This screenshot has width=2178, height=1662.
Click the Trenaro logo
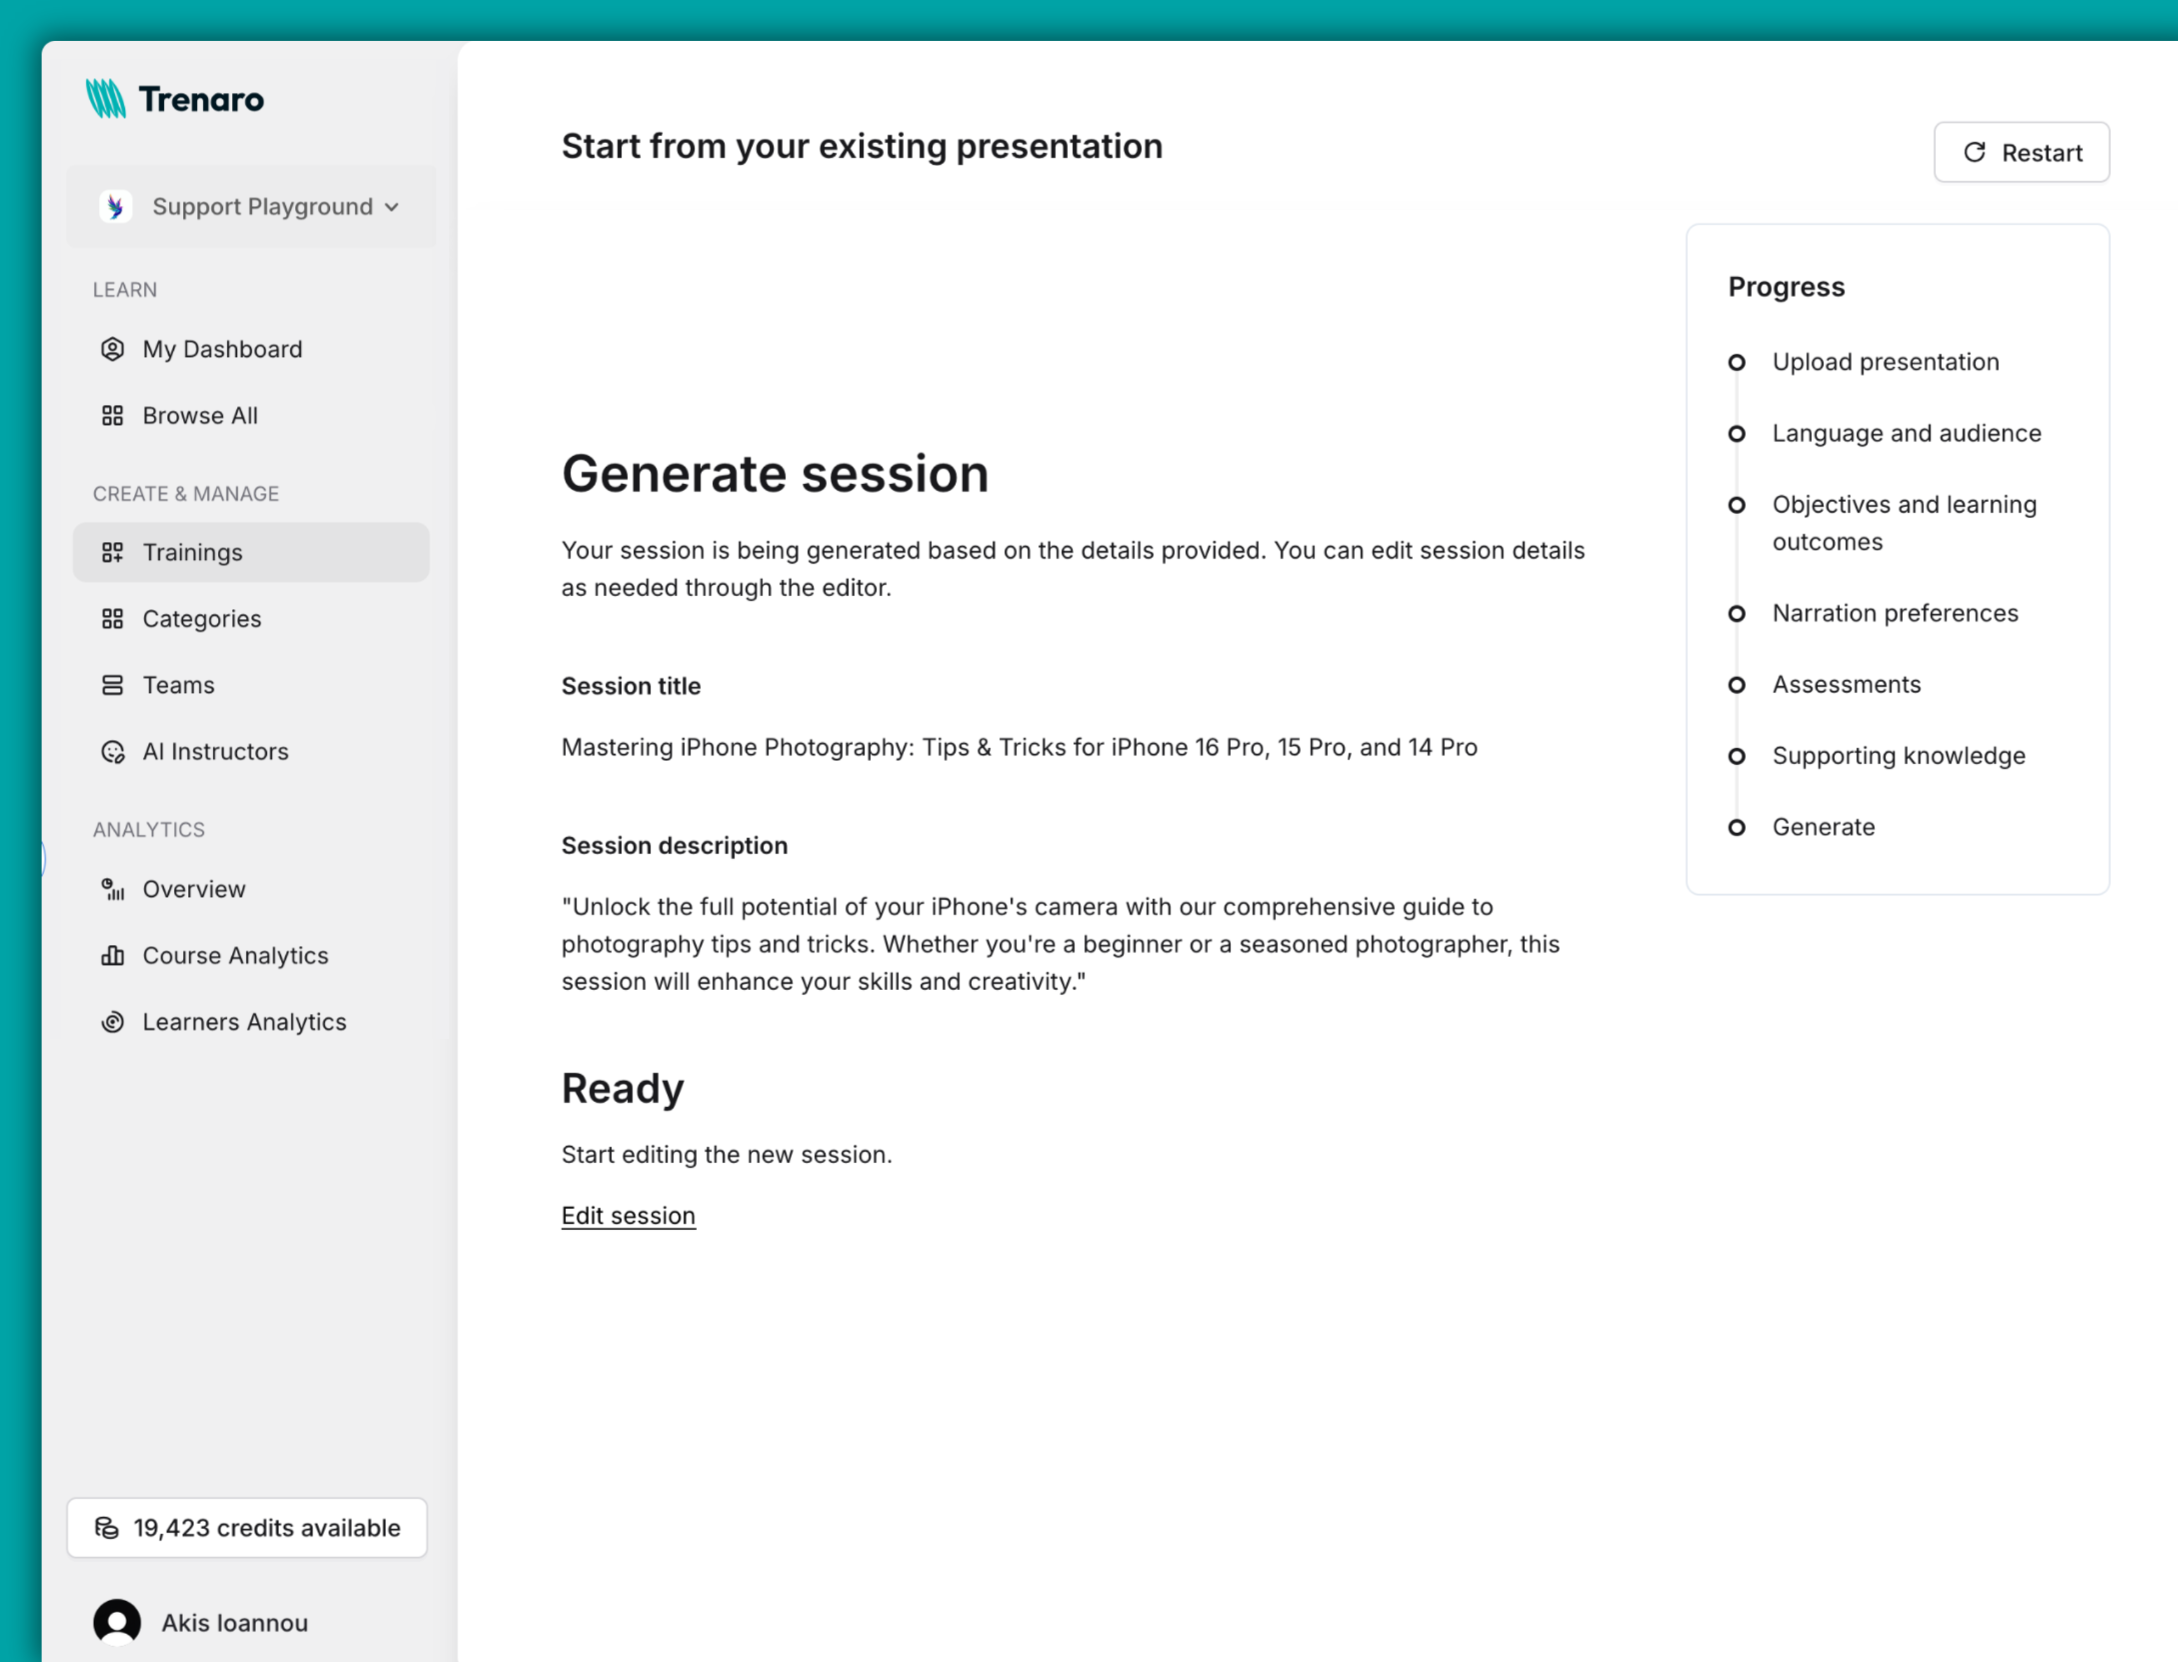(175, 98)
